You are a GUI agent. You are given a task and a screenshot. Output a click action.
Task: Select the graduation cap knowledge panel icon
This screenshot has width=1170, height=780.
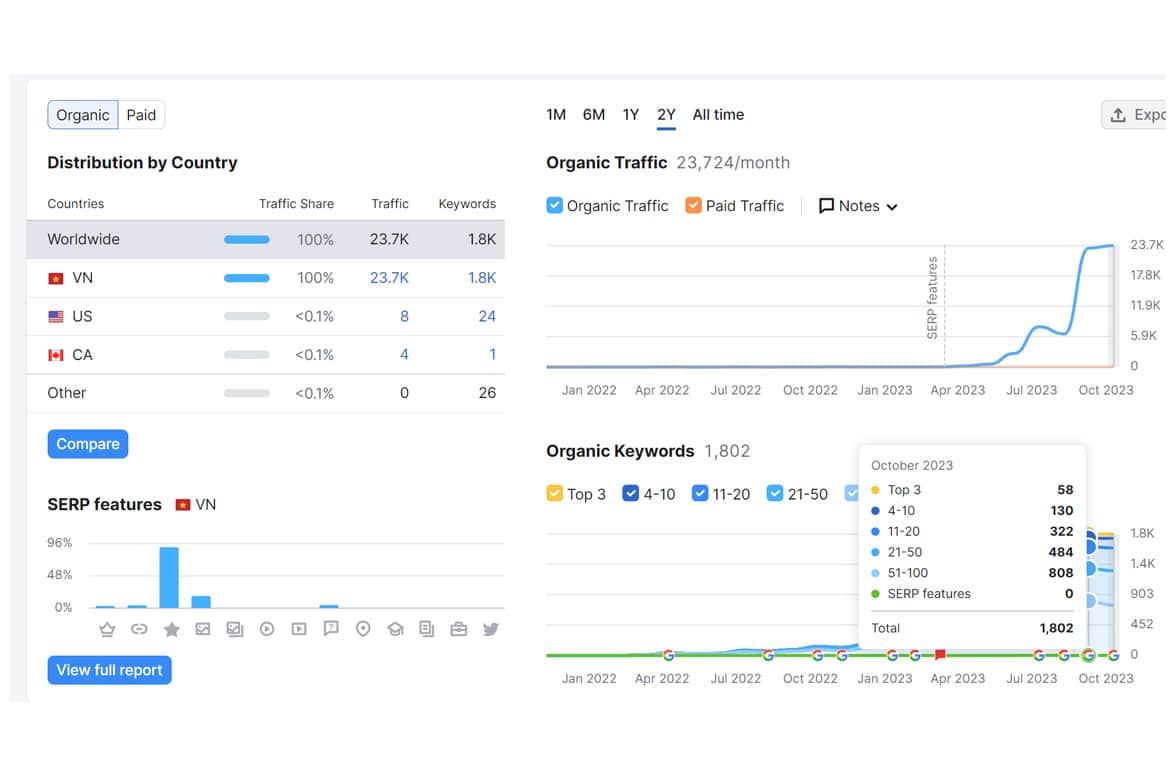pyautogui.click(x=395, y=629)
